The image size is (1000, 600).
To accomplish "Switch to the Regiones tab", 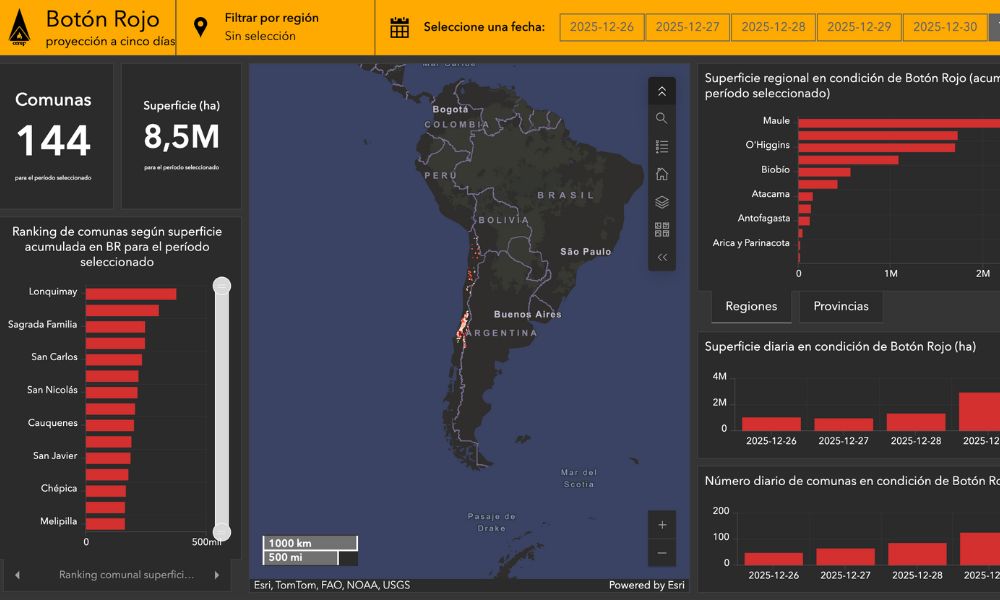I will tap(751, 307).
